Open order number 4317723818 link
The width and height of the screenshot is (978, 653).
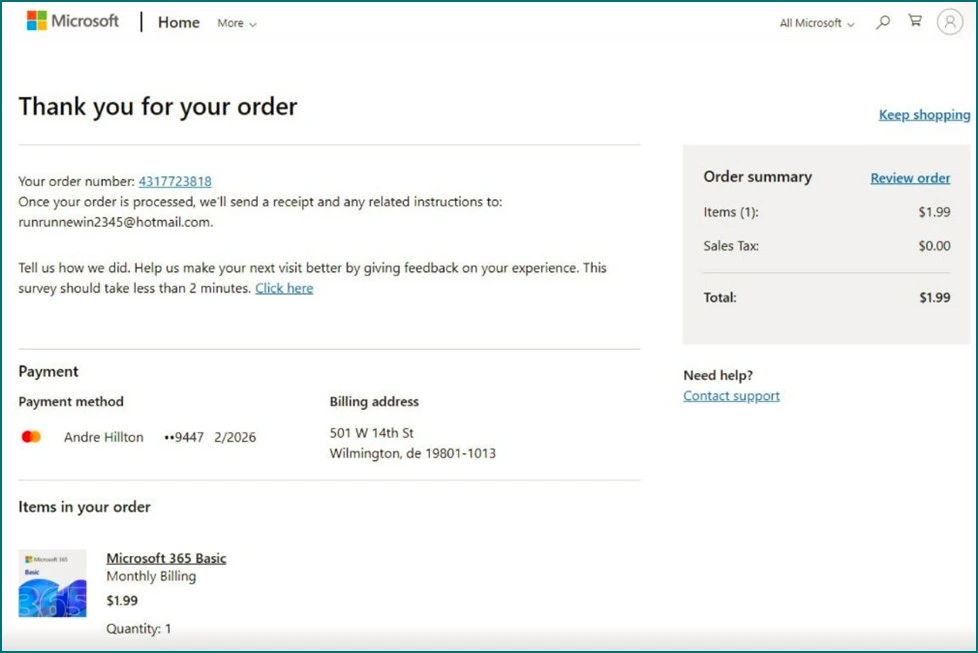point(175,181)
